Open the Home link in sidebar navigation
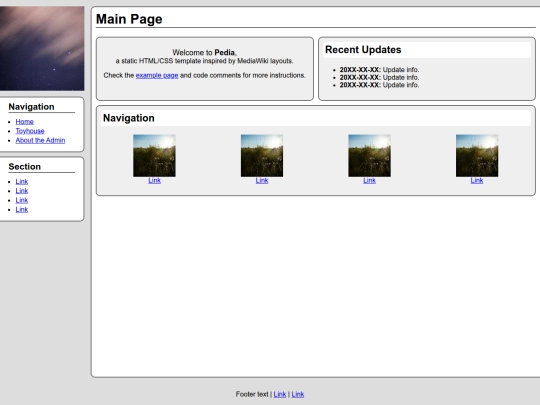Image resolution: width=540 pixels, height=405 pixels. click(x=24, y=122)
